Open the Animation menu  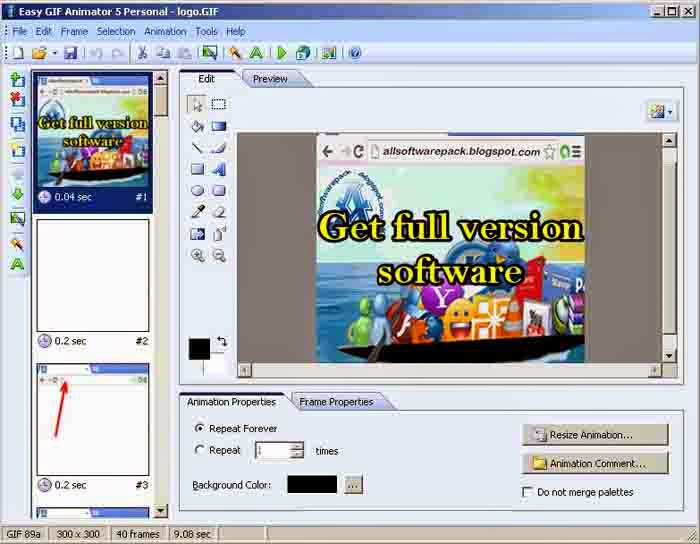click(x=165, y=31)
